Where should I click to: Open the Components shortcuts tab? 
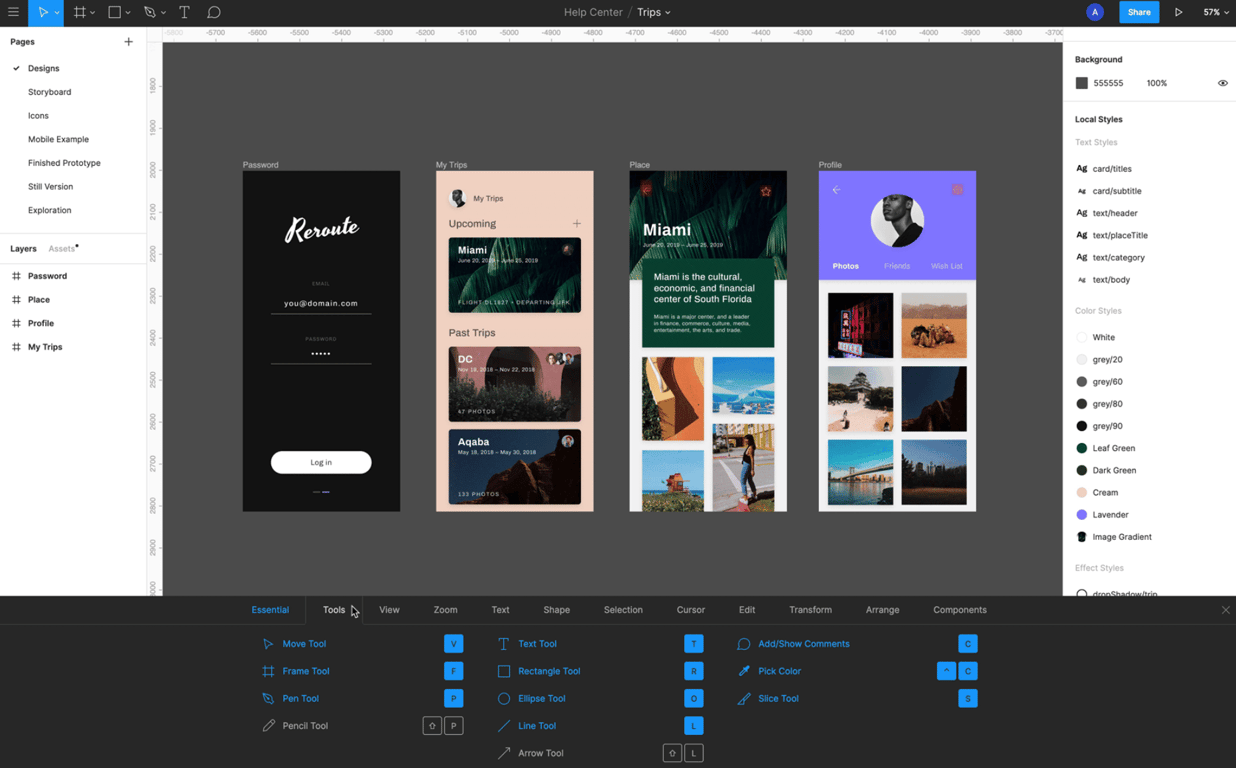click(960, 610)
